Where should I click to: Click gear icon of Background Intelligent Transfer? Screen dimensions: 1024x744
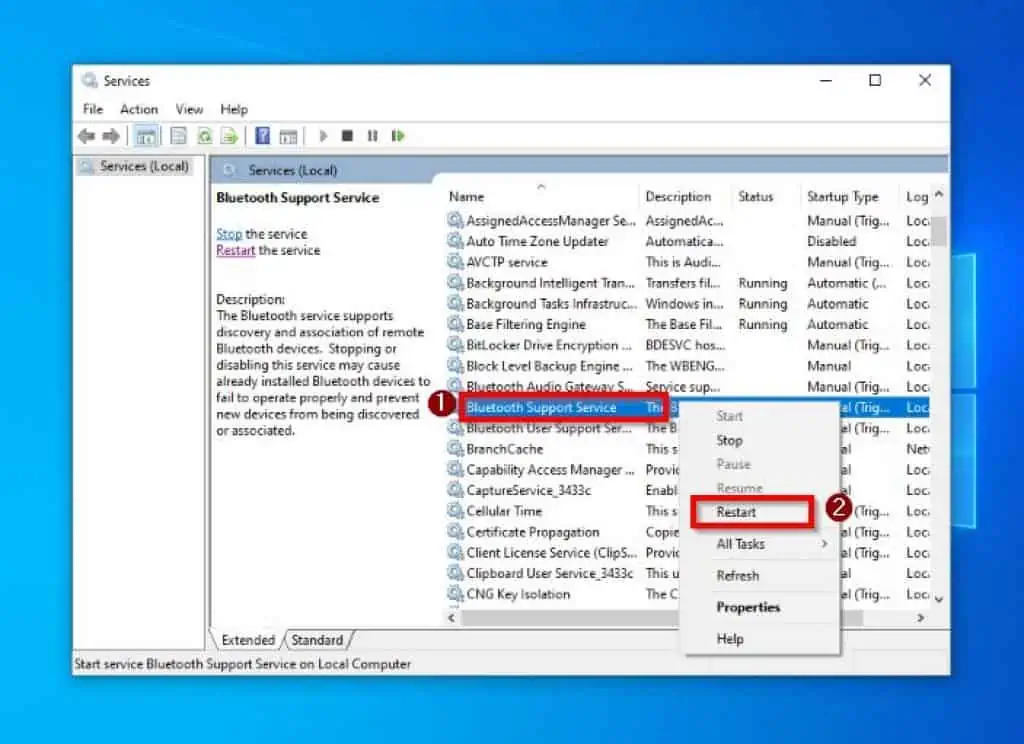coord(455,283)
